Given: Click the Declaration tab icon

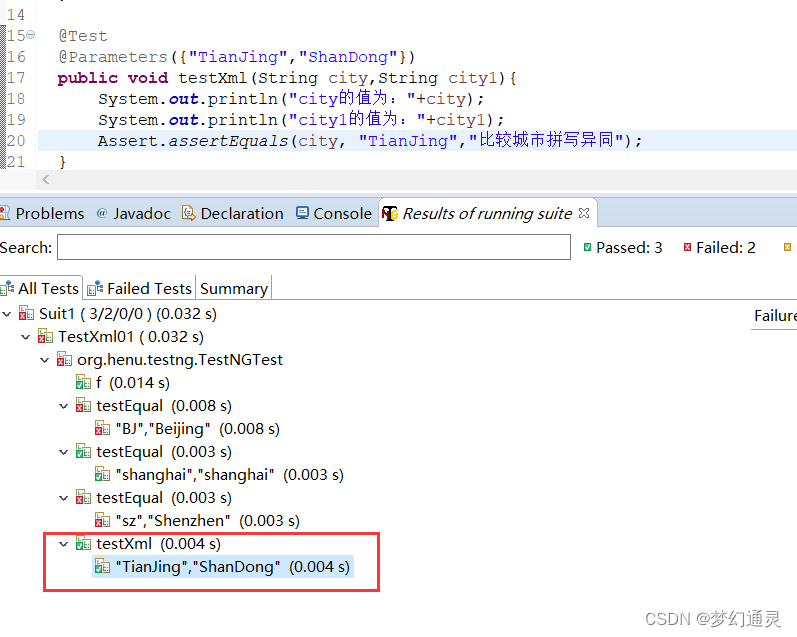Looking at the screenshot, I should 189,214.
